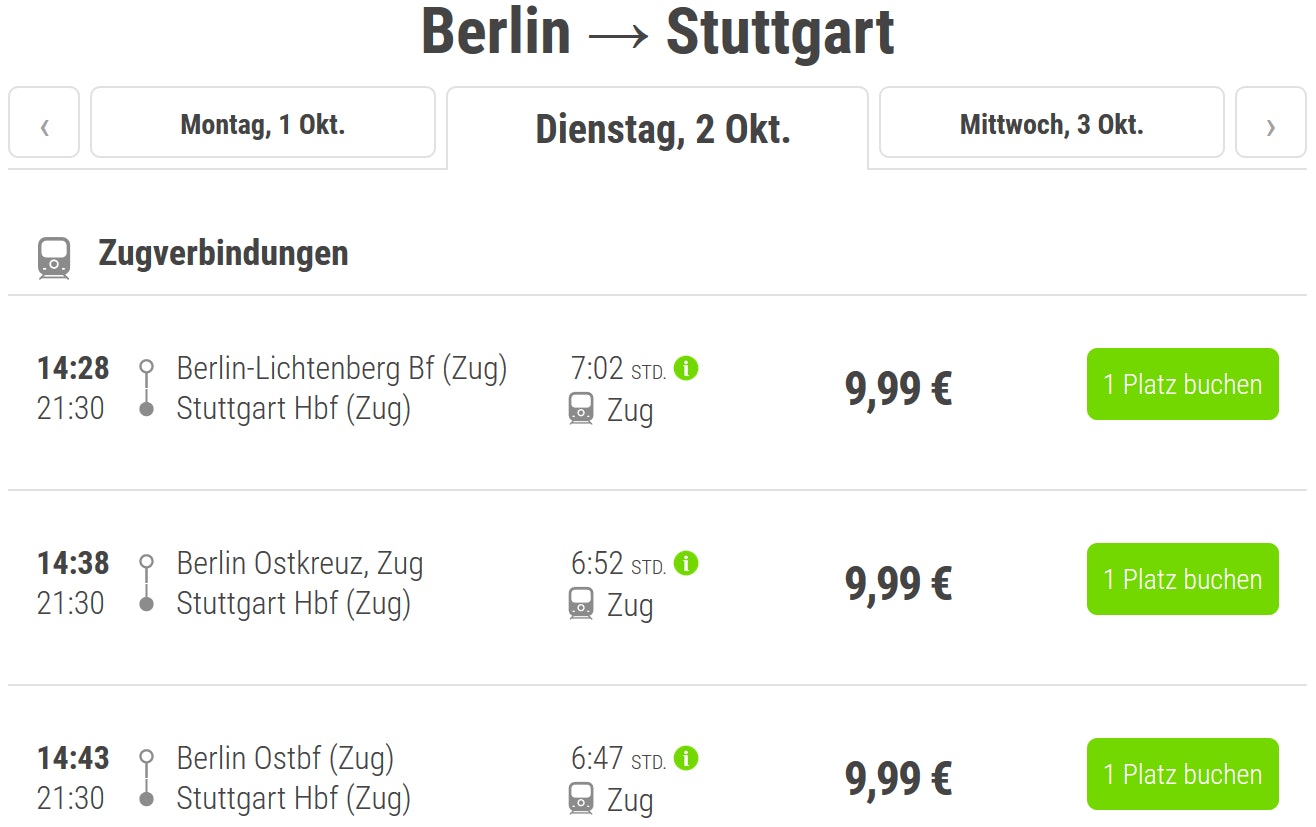Book a seat on the 14:38 Ostkreuz train

(x=1182, y=579)
